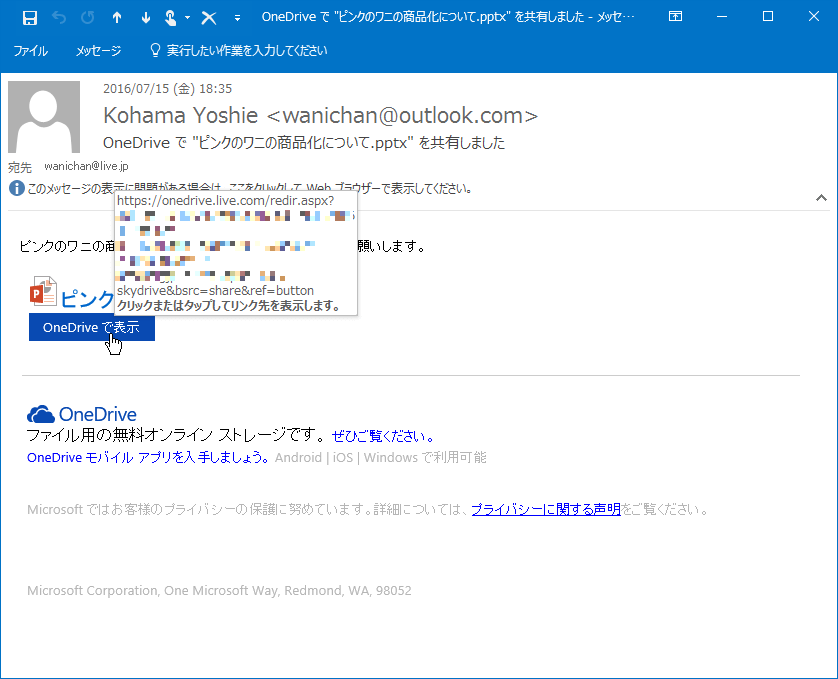Click the ribbon display options icon

676,17
